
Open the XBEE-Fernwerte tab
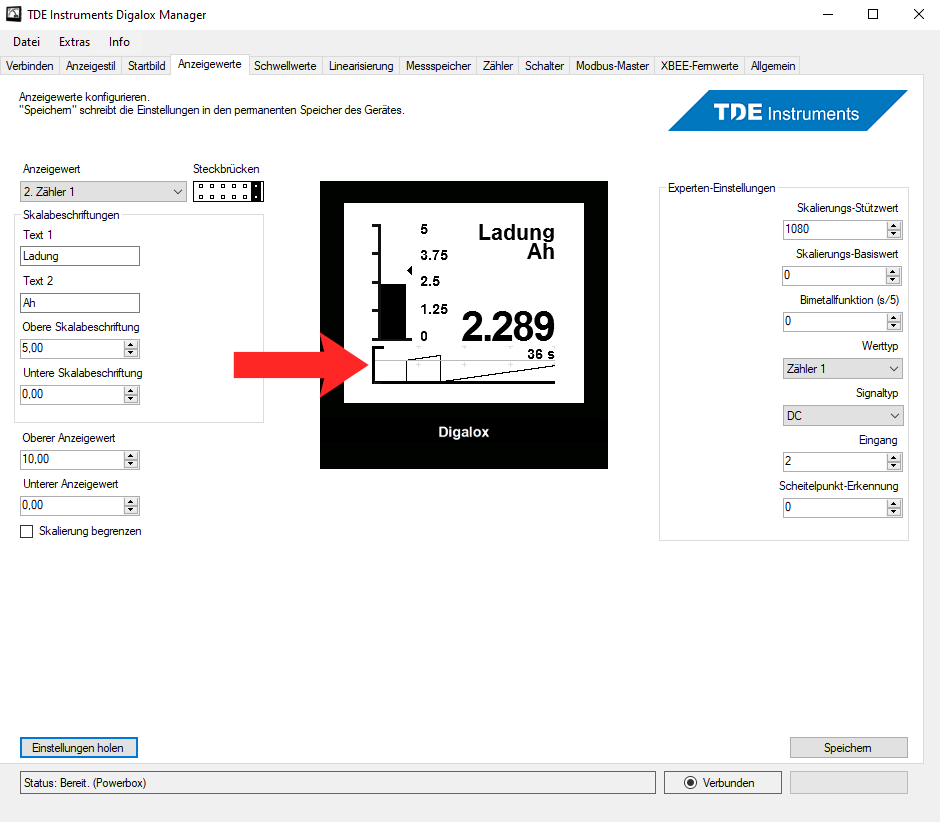700,66
